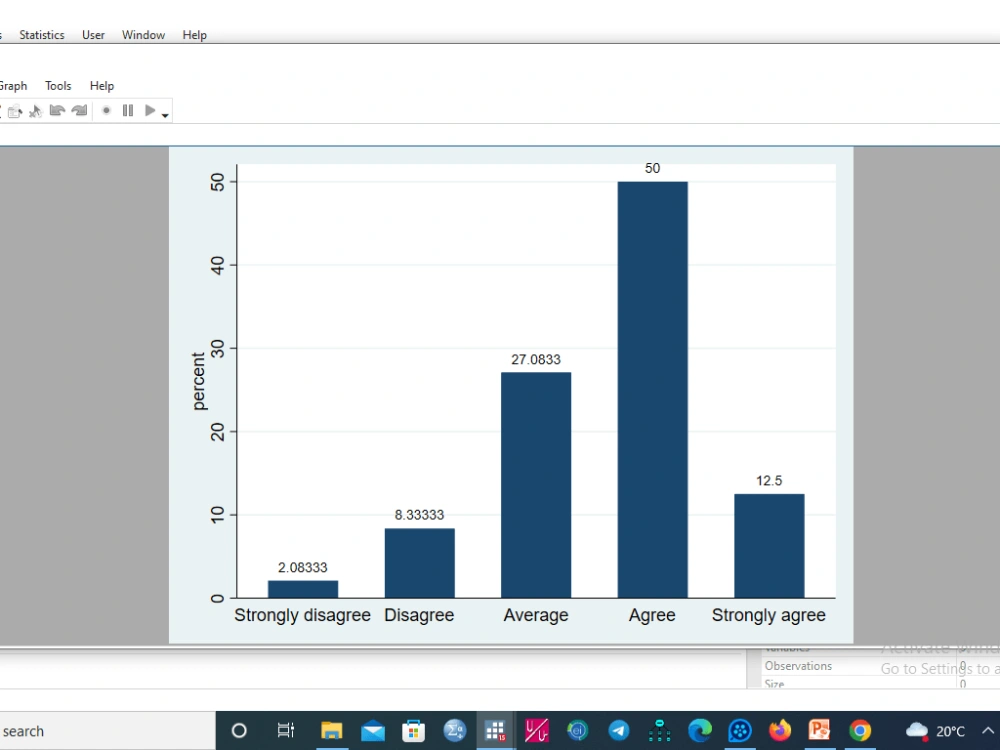Select the '27.0833' bar label
Viewport: 1000px width, 750px height.
pyautogui.click(x=536, y=360)
